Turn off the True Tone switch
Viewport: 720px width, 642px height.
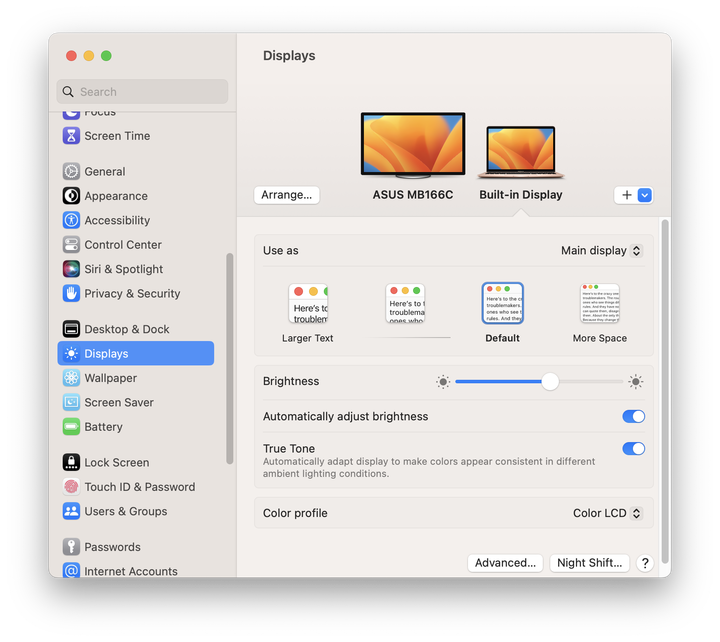coord(633,448)
